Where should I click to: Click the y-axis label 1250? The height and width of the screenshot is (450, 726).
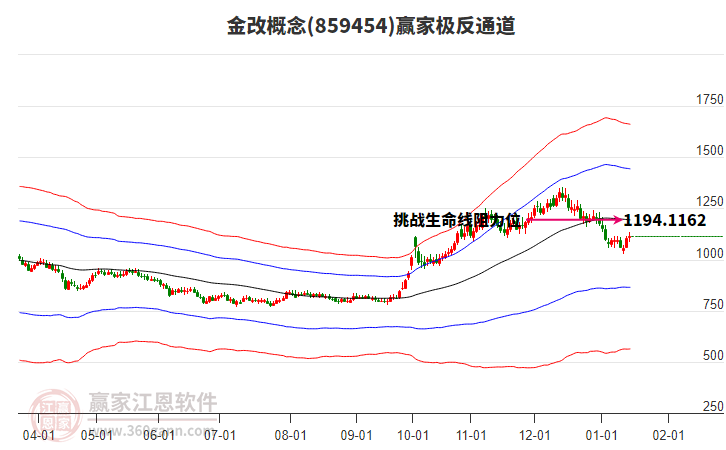709,201
